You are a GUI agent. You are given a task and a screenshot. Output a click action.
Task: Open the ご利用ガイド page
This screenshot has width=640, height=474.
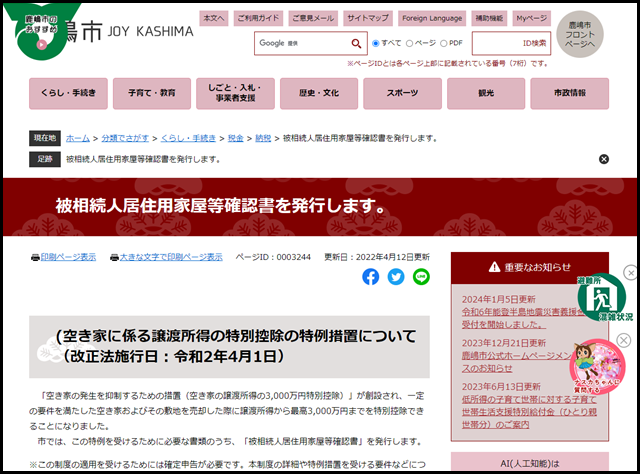click(x=258, y=18)
